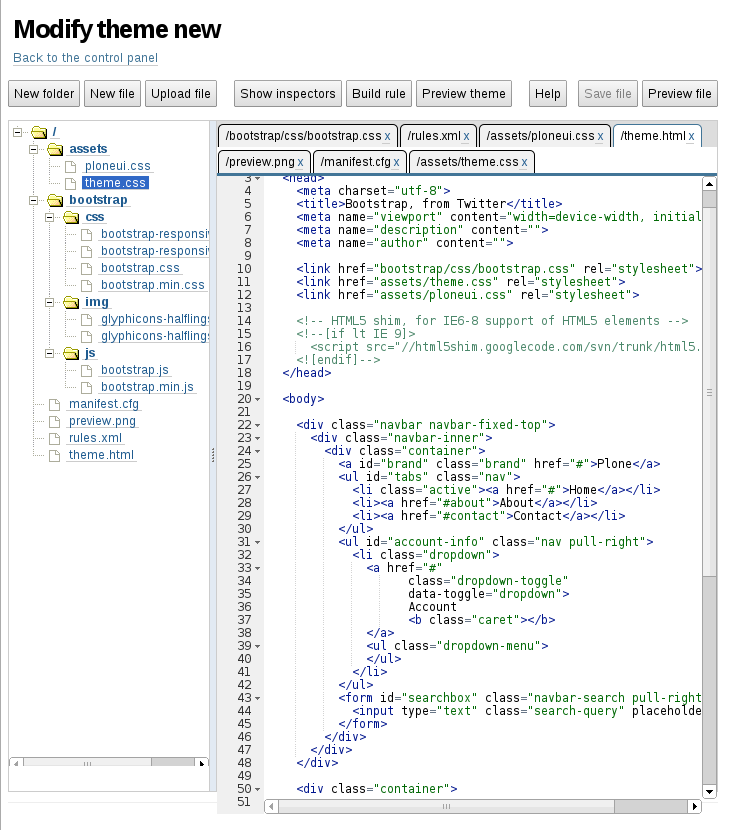Click the file icon beside theme.html
729x830 pixels.
tap(55, 456)
